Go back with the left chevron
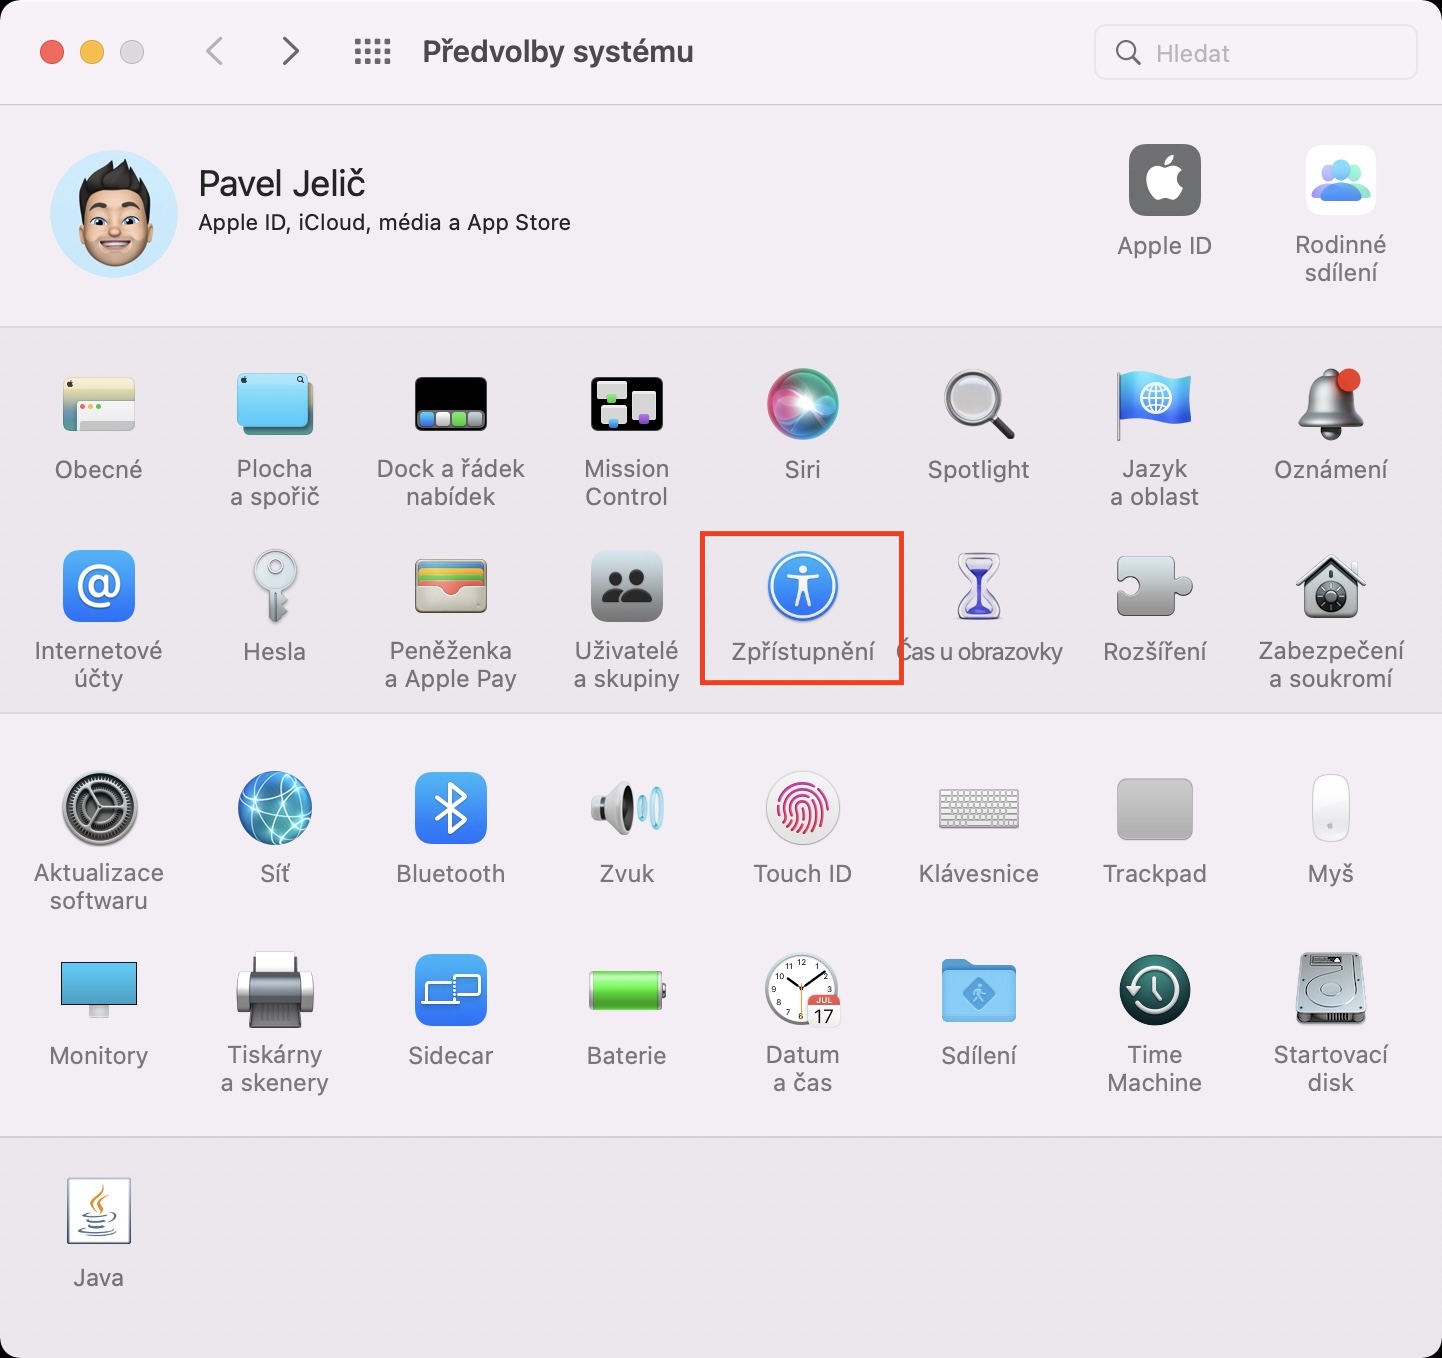 click(214, 51)
